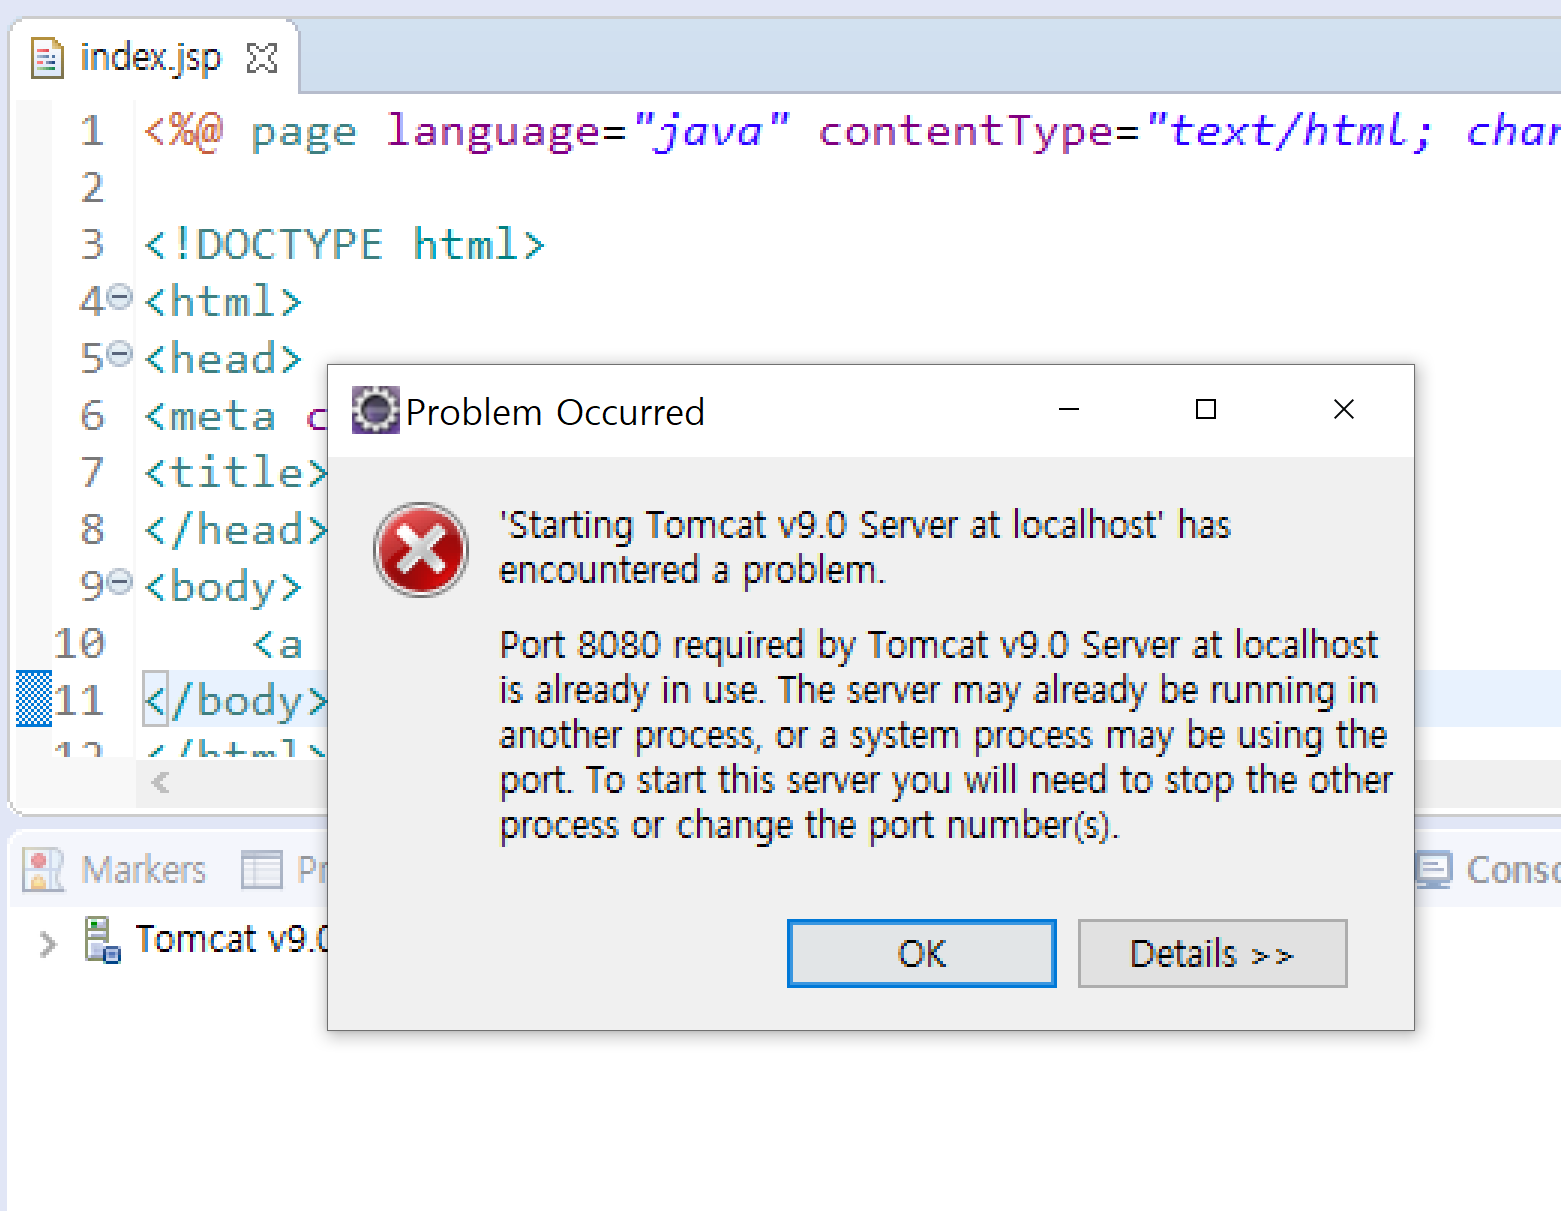Click the index.jsp file icon on tab
The height and width of the screenshot is (1211, 1561).
pyautogui.click(x=47, y=58)
